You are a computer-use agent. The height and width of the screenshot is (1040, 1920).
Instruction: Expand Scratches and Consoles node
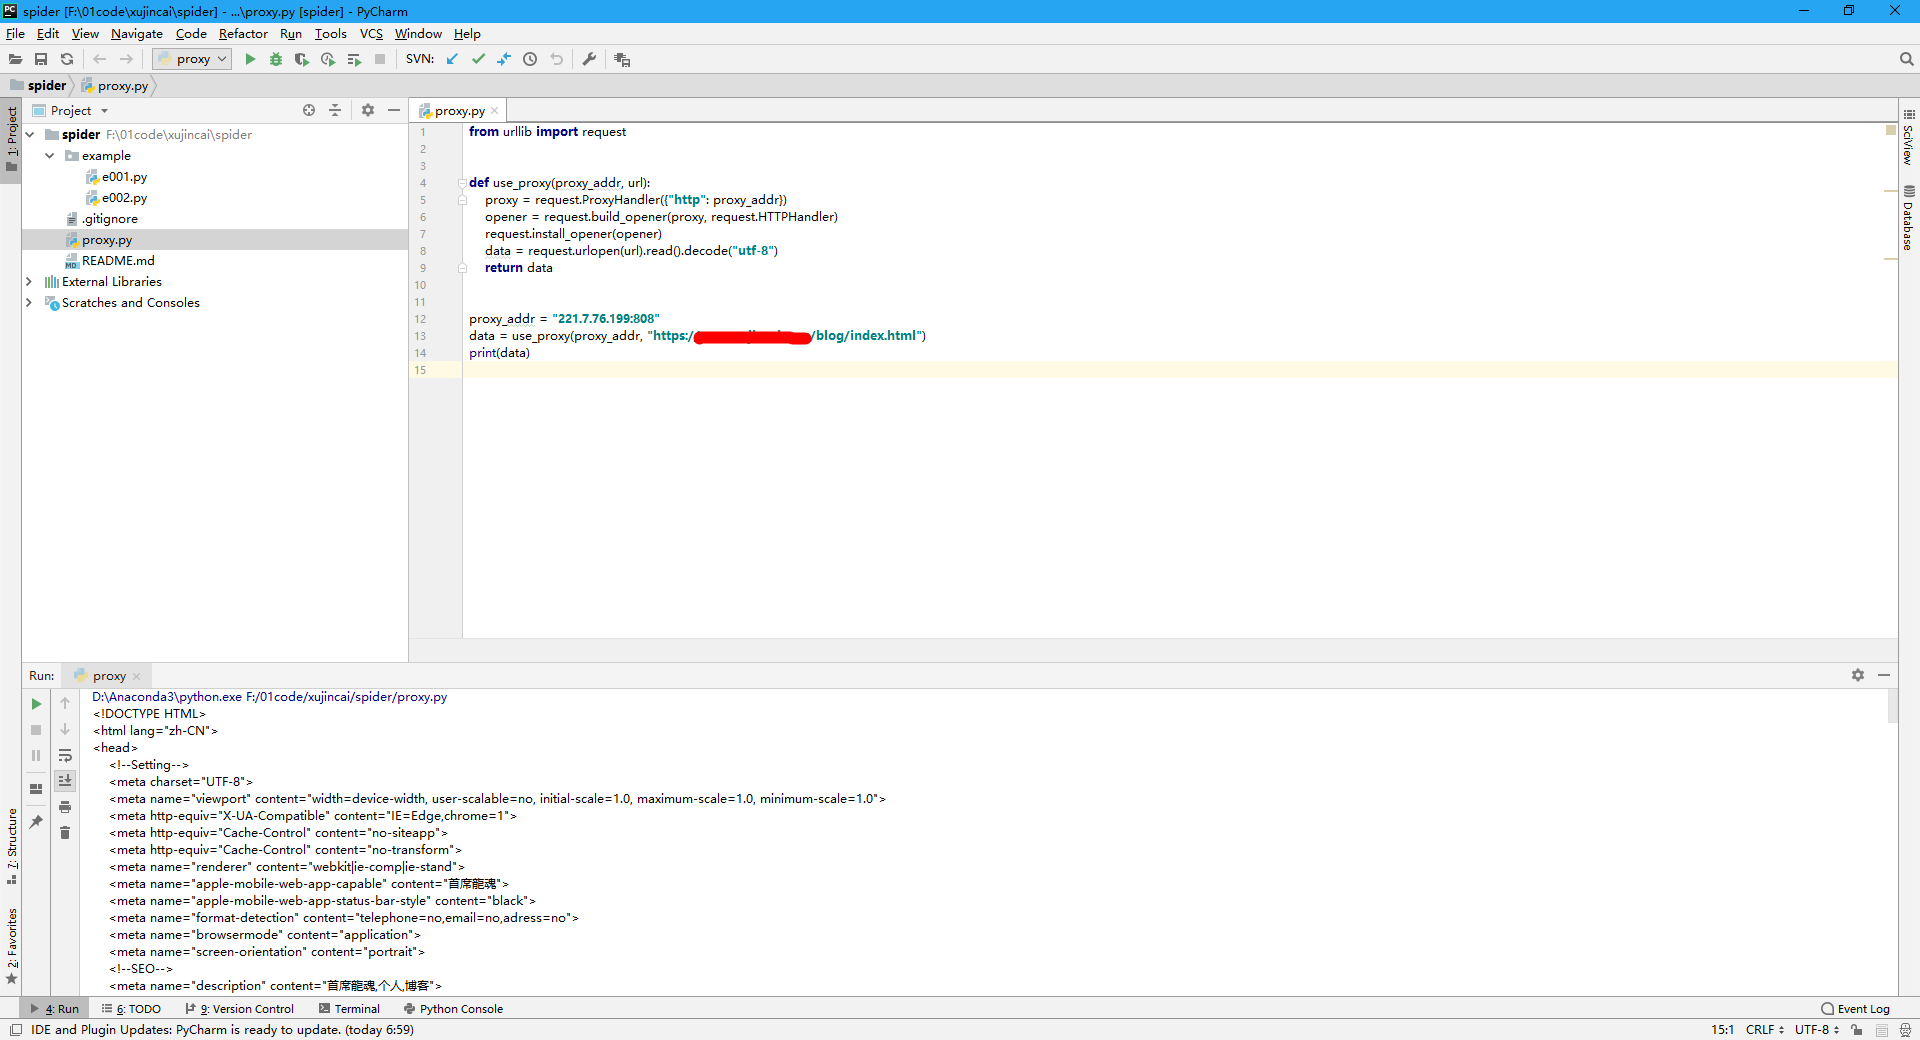(x=29, y=302)
